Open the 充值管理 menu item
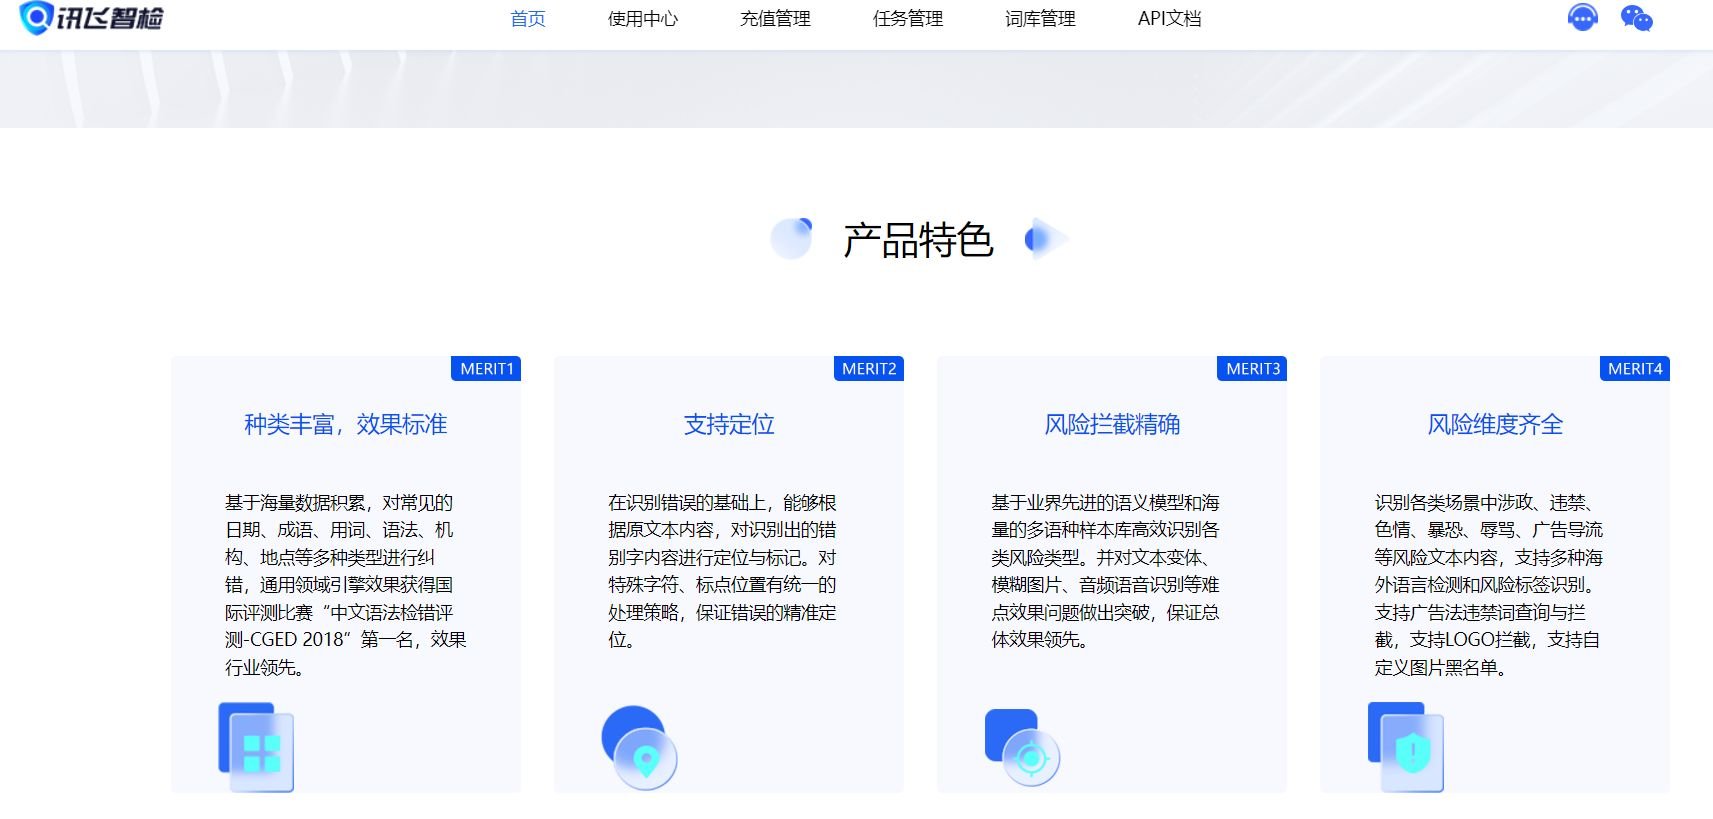The height and width of the screenshot is (819, 1713). (775, 19)
